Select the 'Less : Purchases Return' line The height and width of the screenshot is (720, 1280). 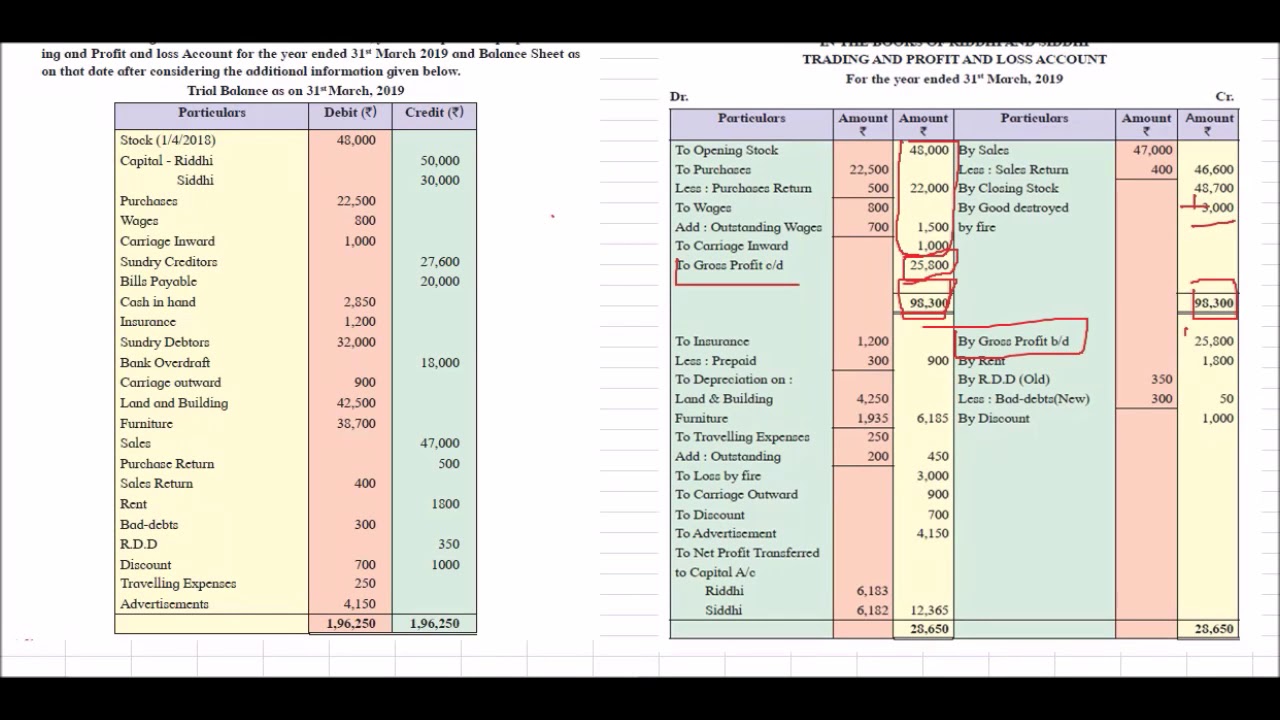(743, 188)
